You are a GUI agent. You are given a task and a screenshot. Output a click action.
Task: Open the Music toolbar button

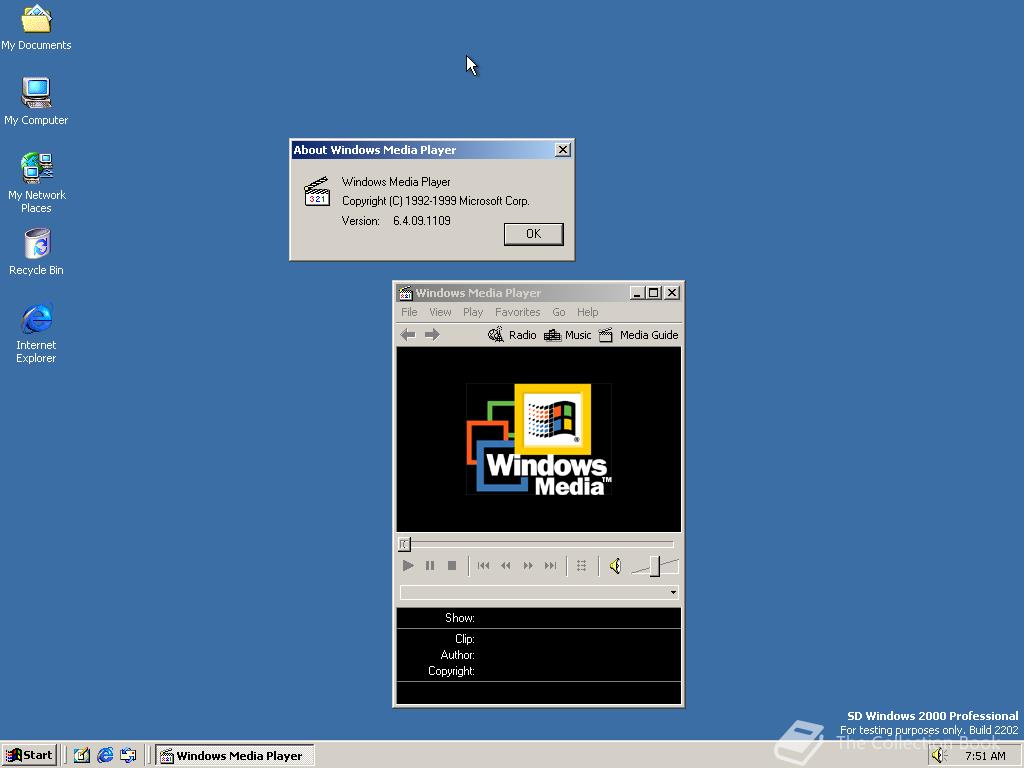tap(568, 335)
